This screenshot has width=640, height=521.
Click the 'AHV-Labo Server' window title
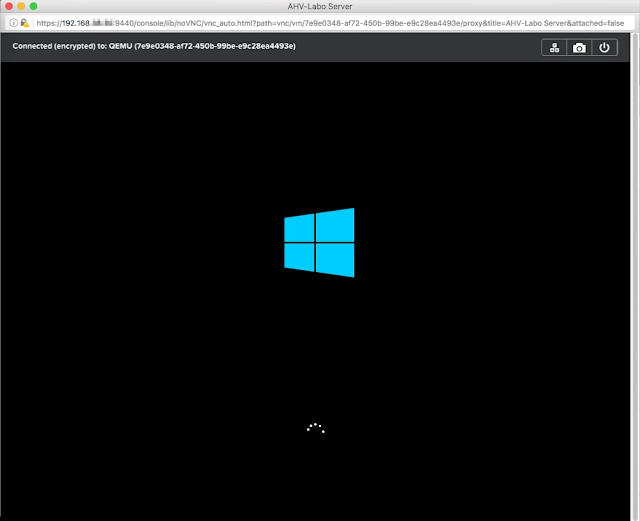click(x=320, y=6)
